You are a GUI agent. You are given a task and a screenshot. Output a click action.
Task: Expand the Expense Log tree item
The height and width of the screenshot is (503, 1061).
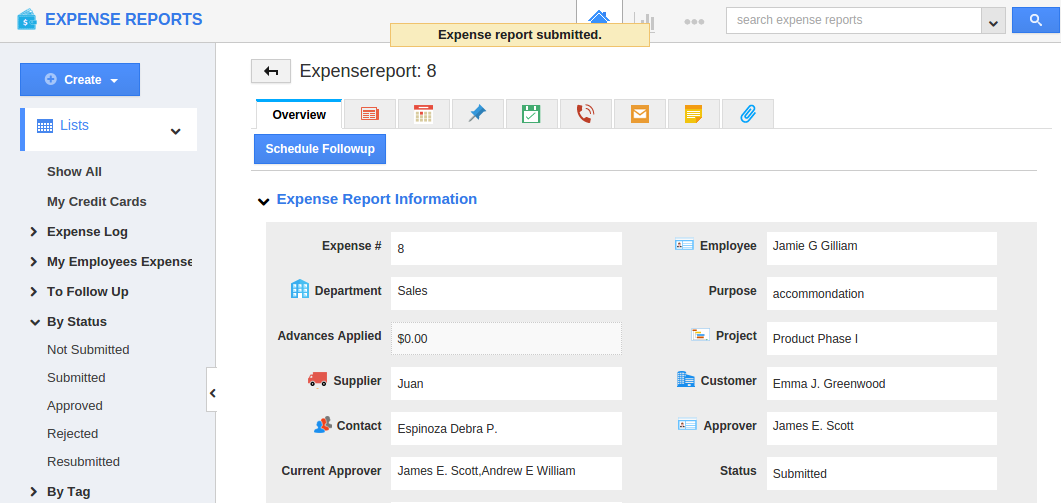pos(34,232)
